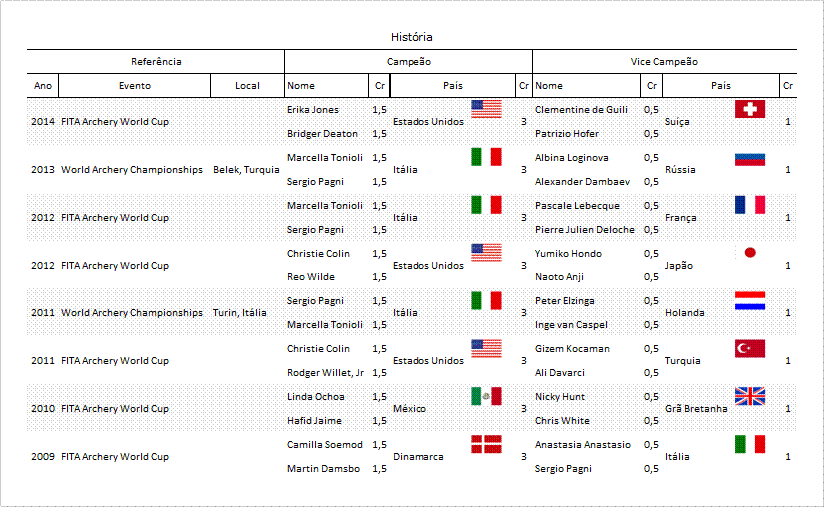825x507 pixels.
Task: Select the Belek, Turquia location cell
Action: tap(246, 170)
